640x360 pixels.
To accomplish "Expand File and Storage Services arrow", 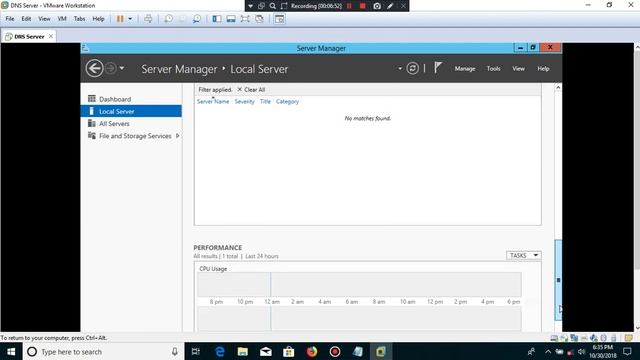I will coord(178,136).
